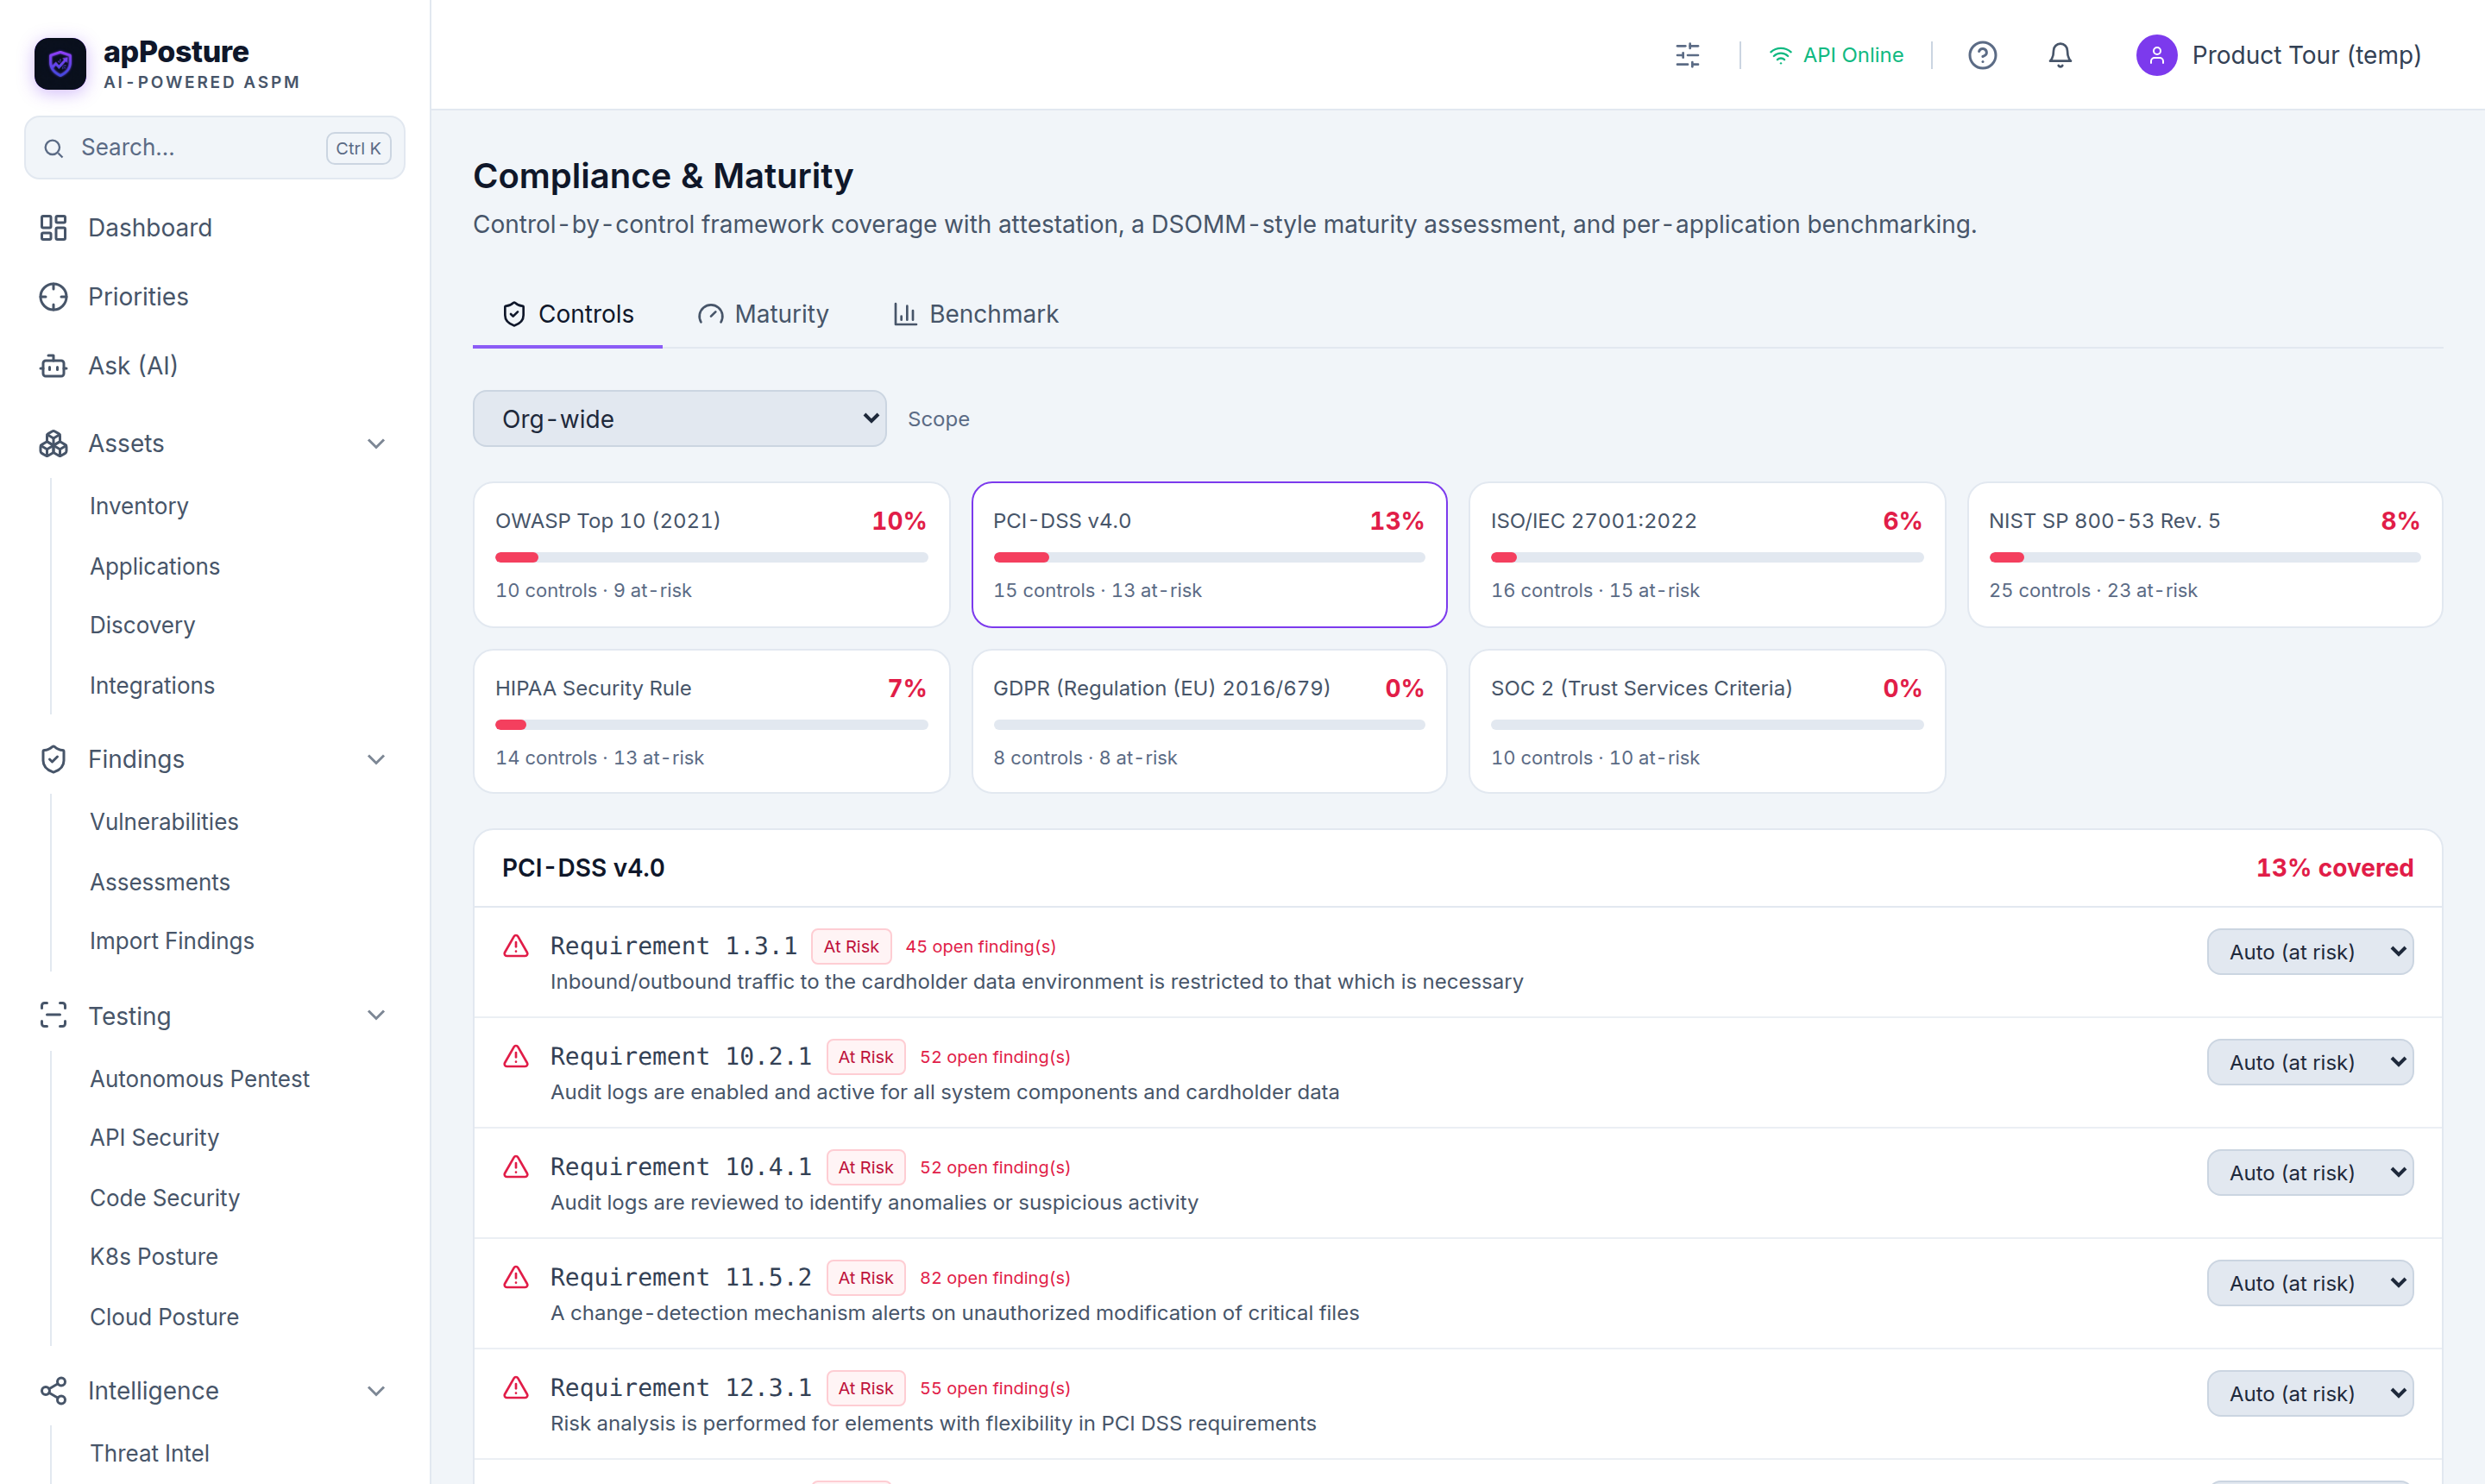Go to Vulnerabilities page
This screenshot has height=1484, width=2485.
coord(164,821)
